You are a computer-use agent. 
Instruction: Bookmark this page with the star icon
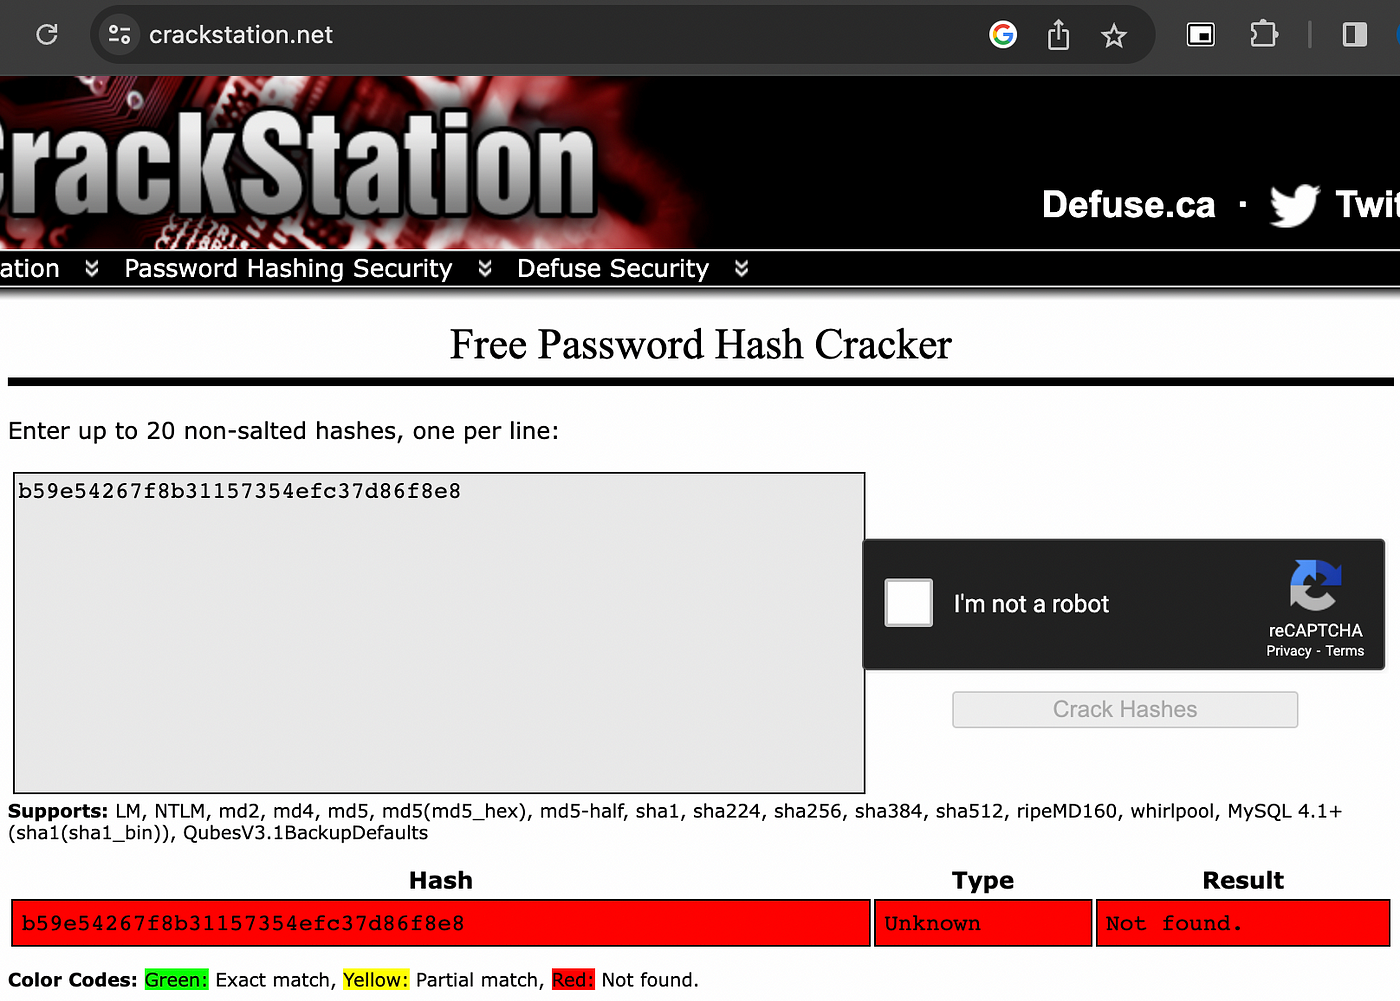[1114, 37]
